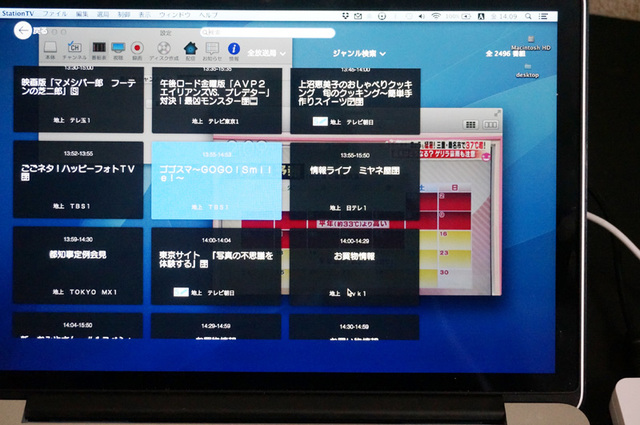Open the 情報ライブ ミヤネ屋 program tile
This screenshot has width=640, height=425.
354,179
